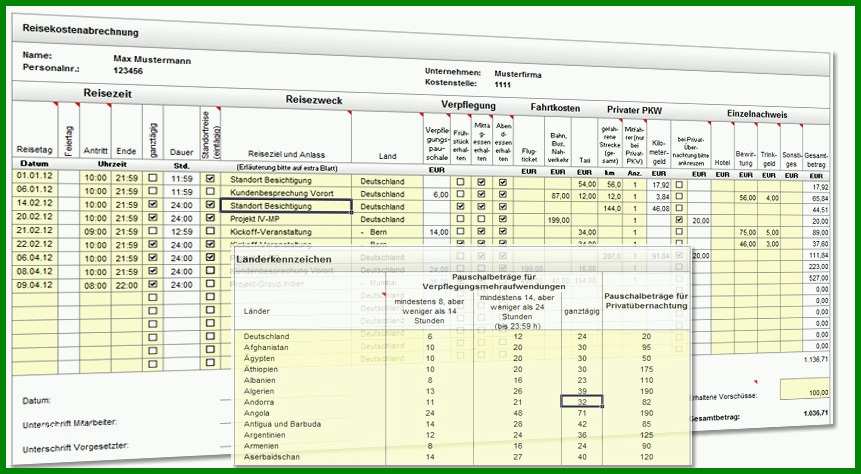The height and width of the screenshot is (474, 861).
Task: Click Äthiopien in the Länder list
Action: coord(261,369)
